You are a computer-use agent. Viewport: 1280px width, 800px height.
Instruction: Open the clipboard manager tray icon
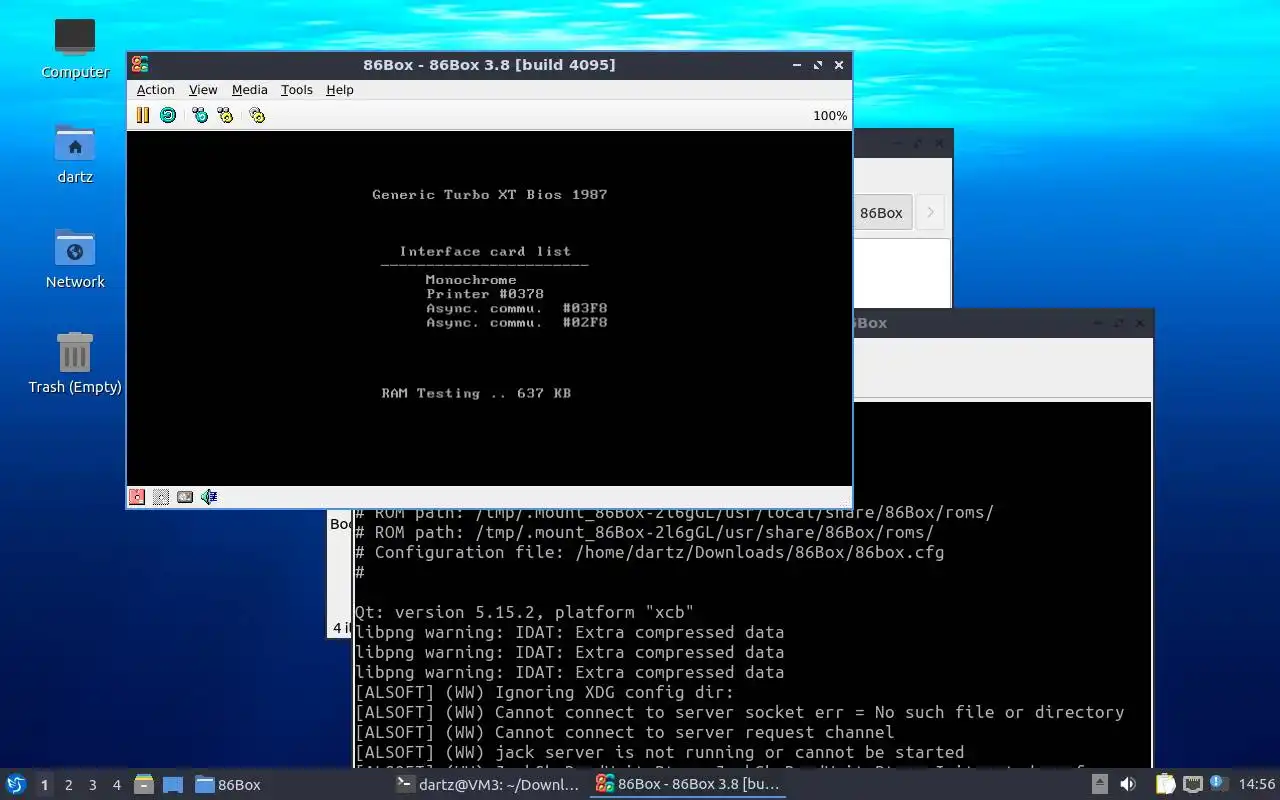click(1166, 785)
